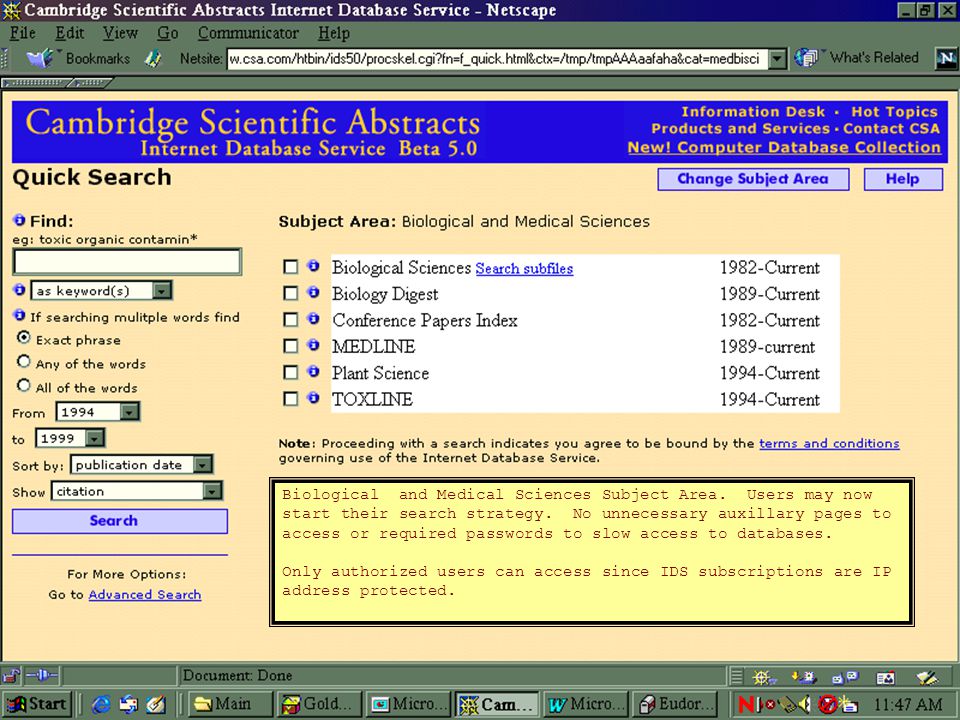Select the Exact phrase radio button
Viewport: 960px width, 720px height.
24,337
